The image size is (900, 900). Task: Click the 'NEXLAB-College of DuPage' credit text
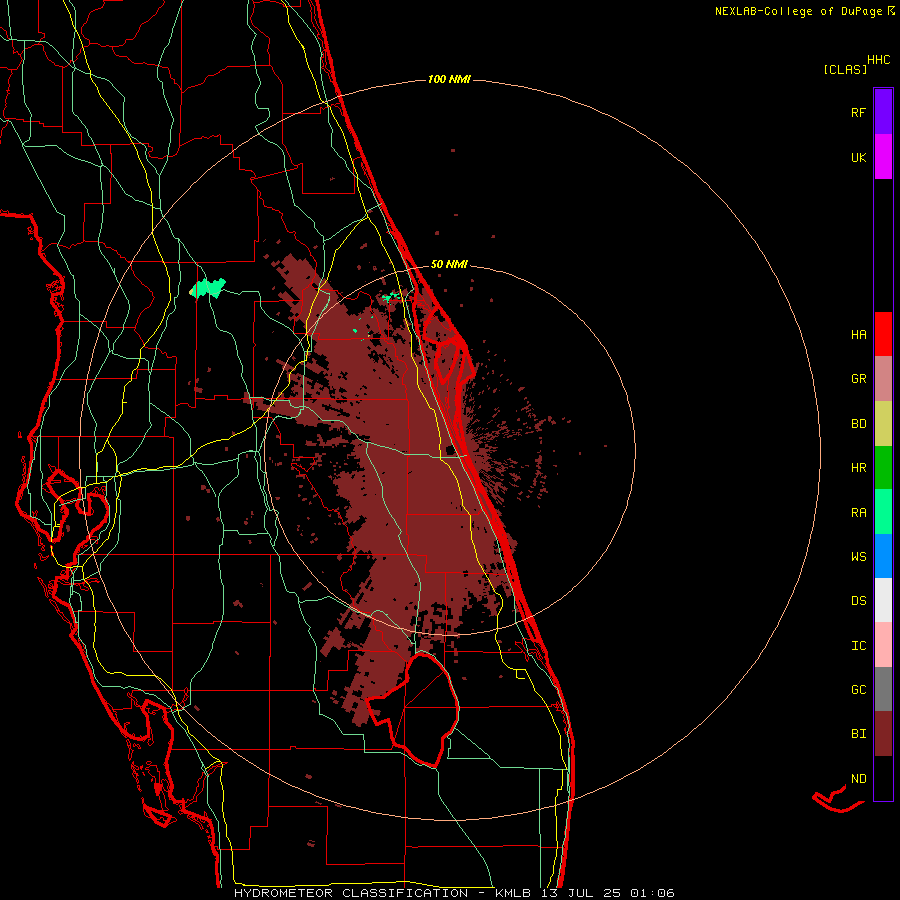[798, 11]
